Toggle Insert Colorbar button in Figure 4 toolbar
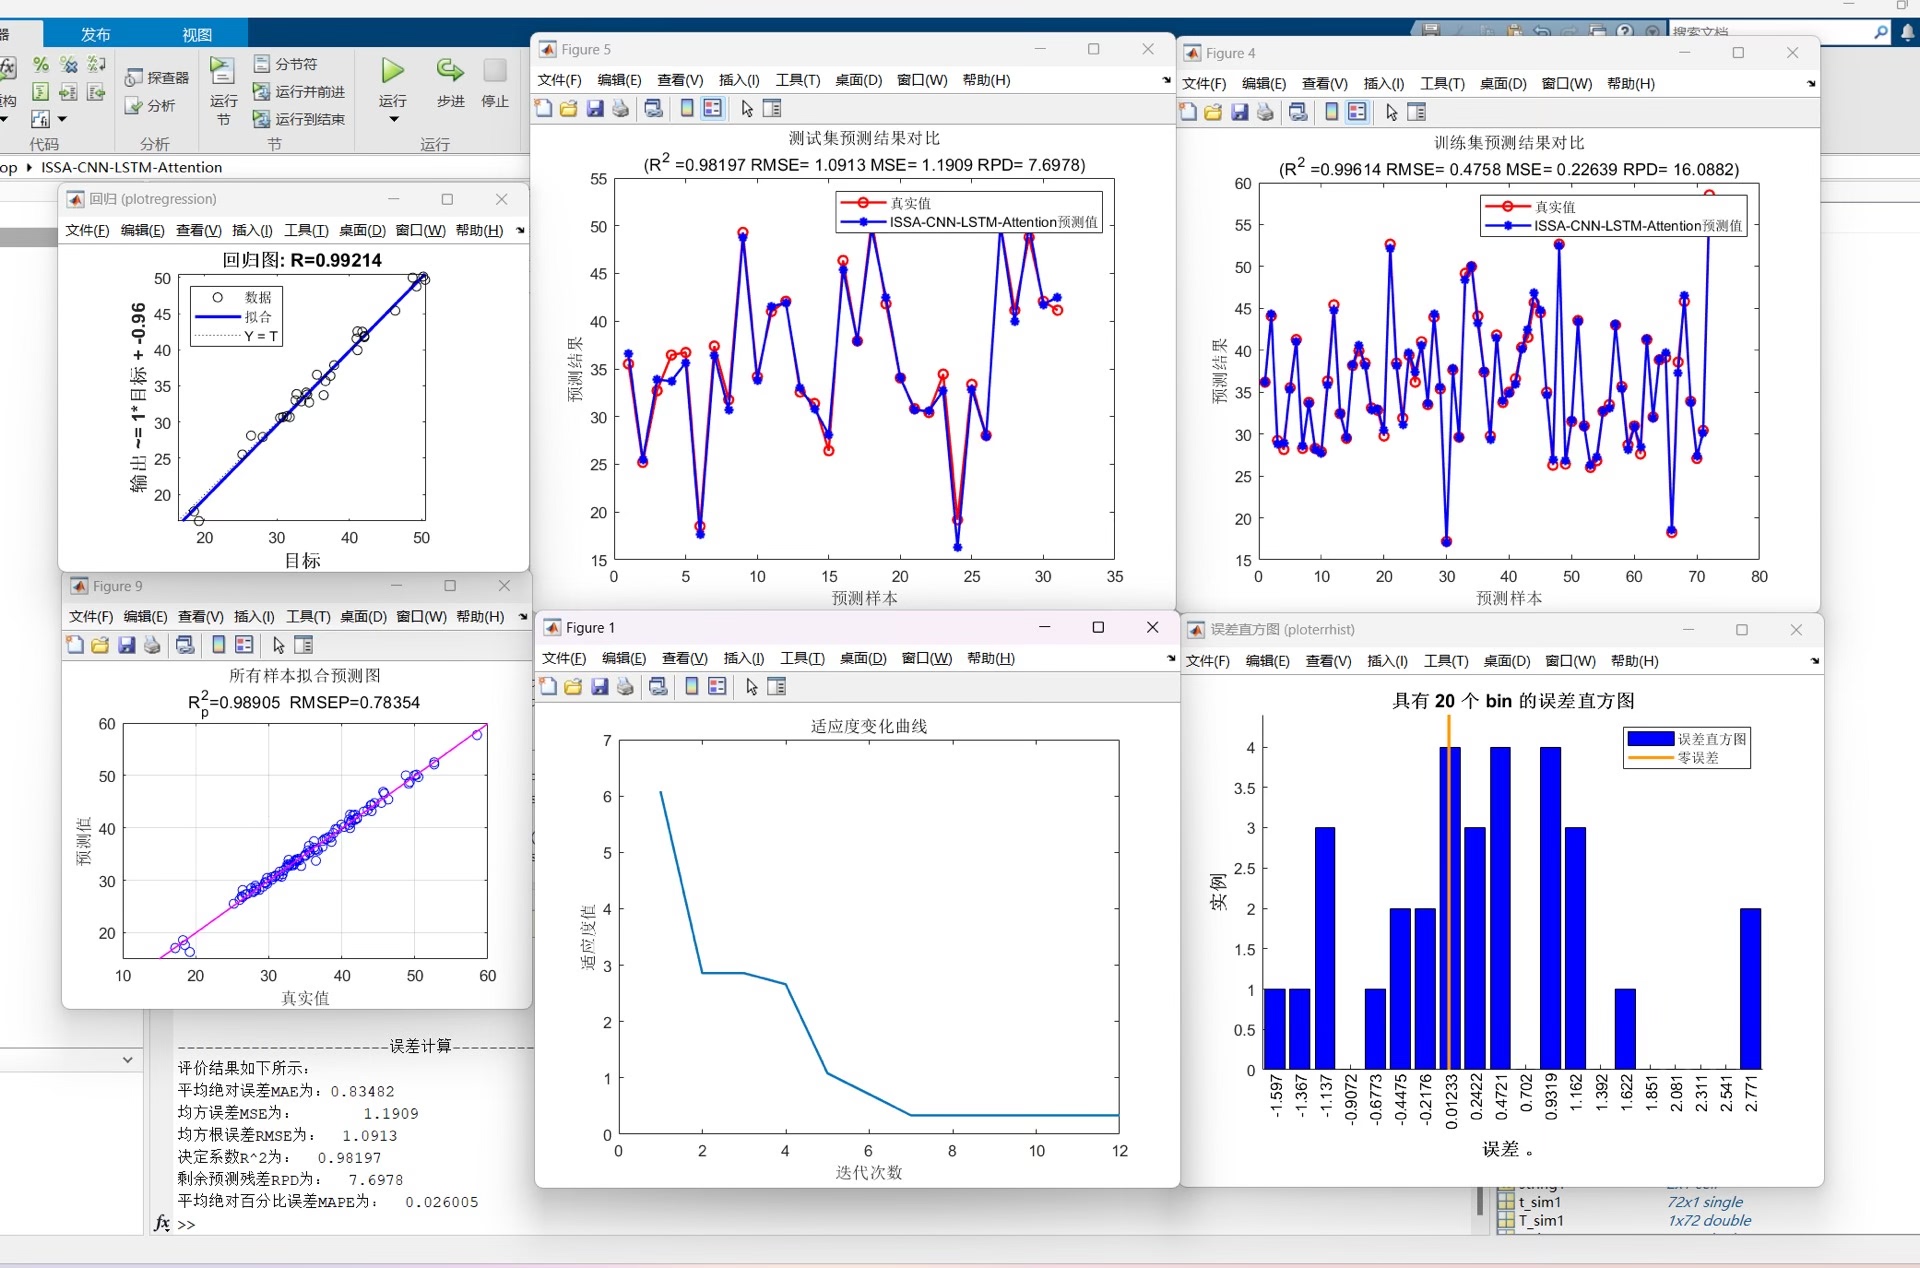This screenshot has width=1920, height=1268. 1331,113
